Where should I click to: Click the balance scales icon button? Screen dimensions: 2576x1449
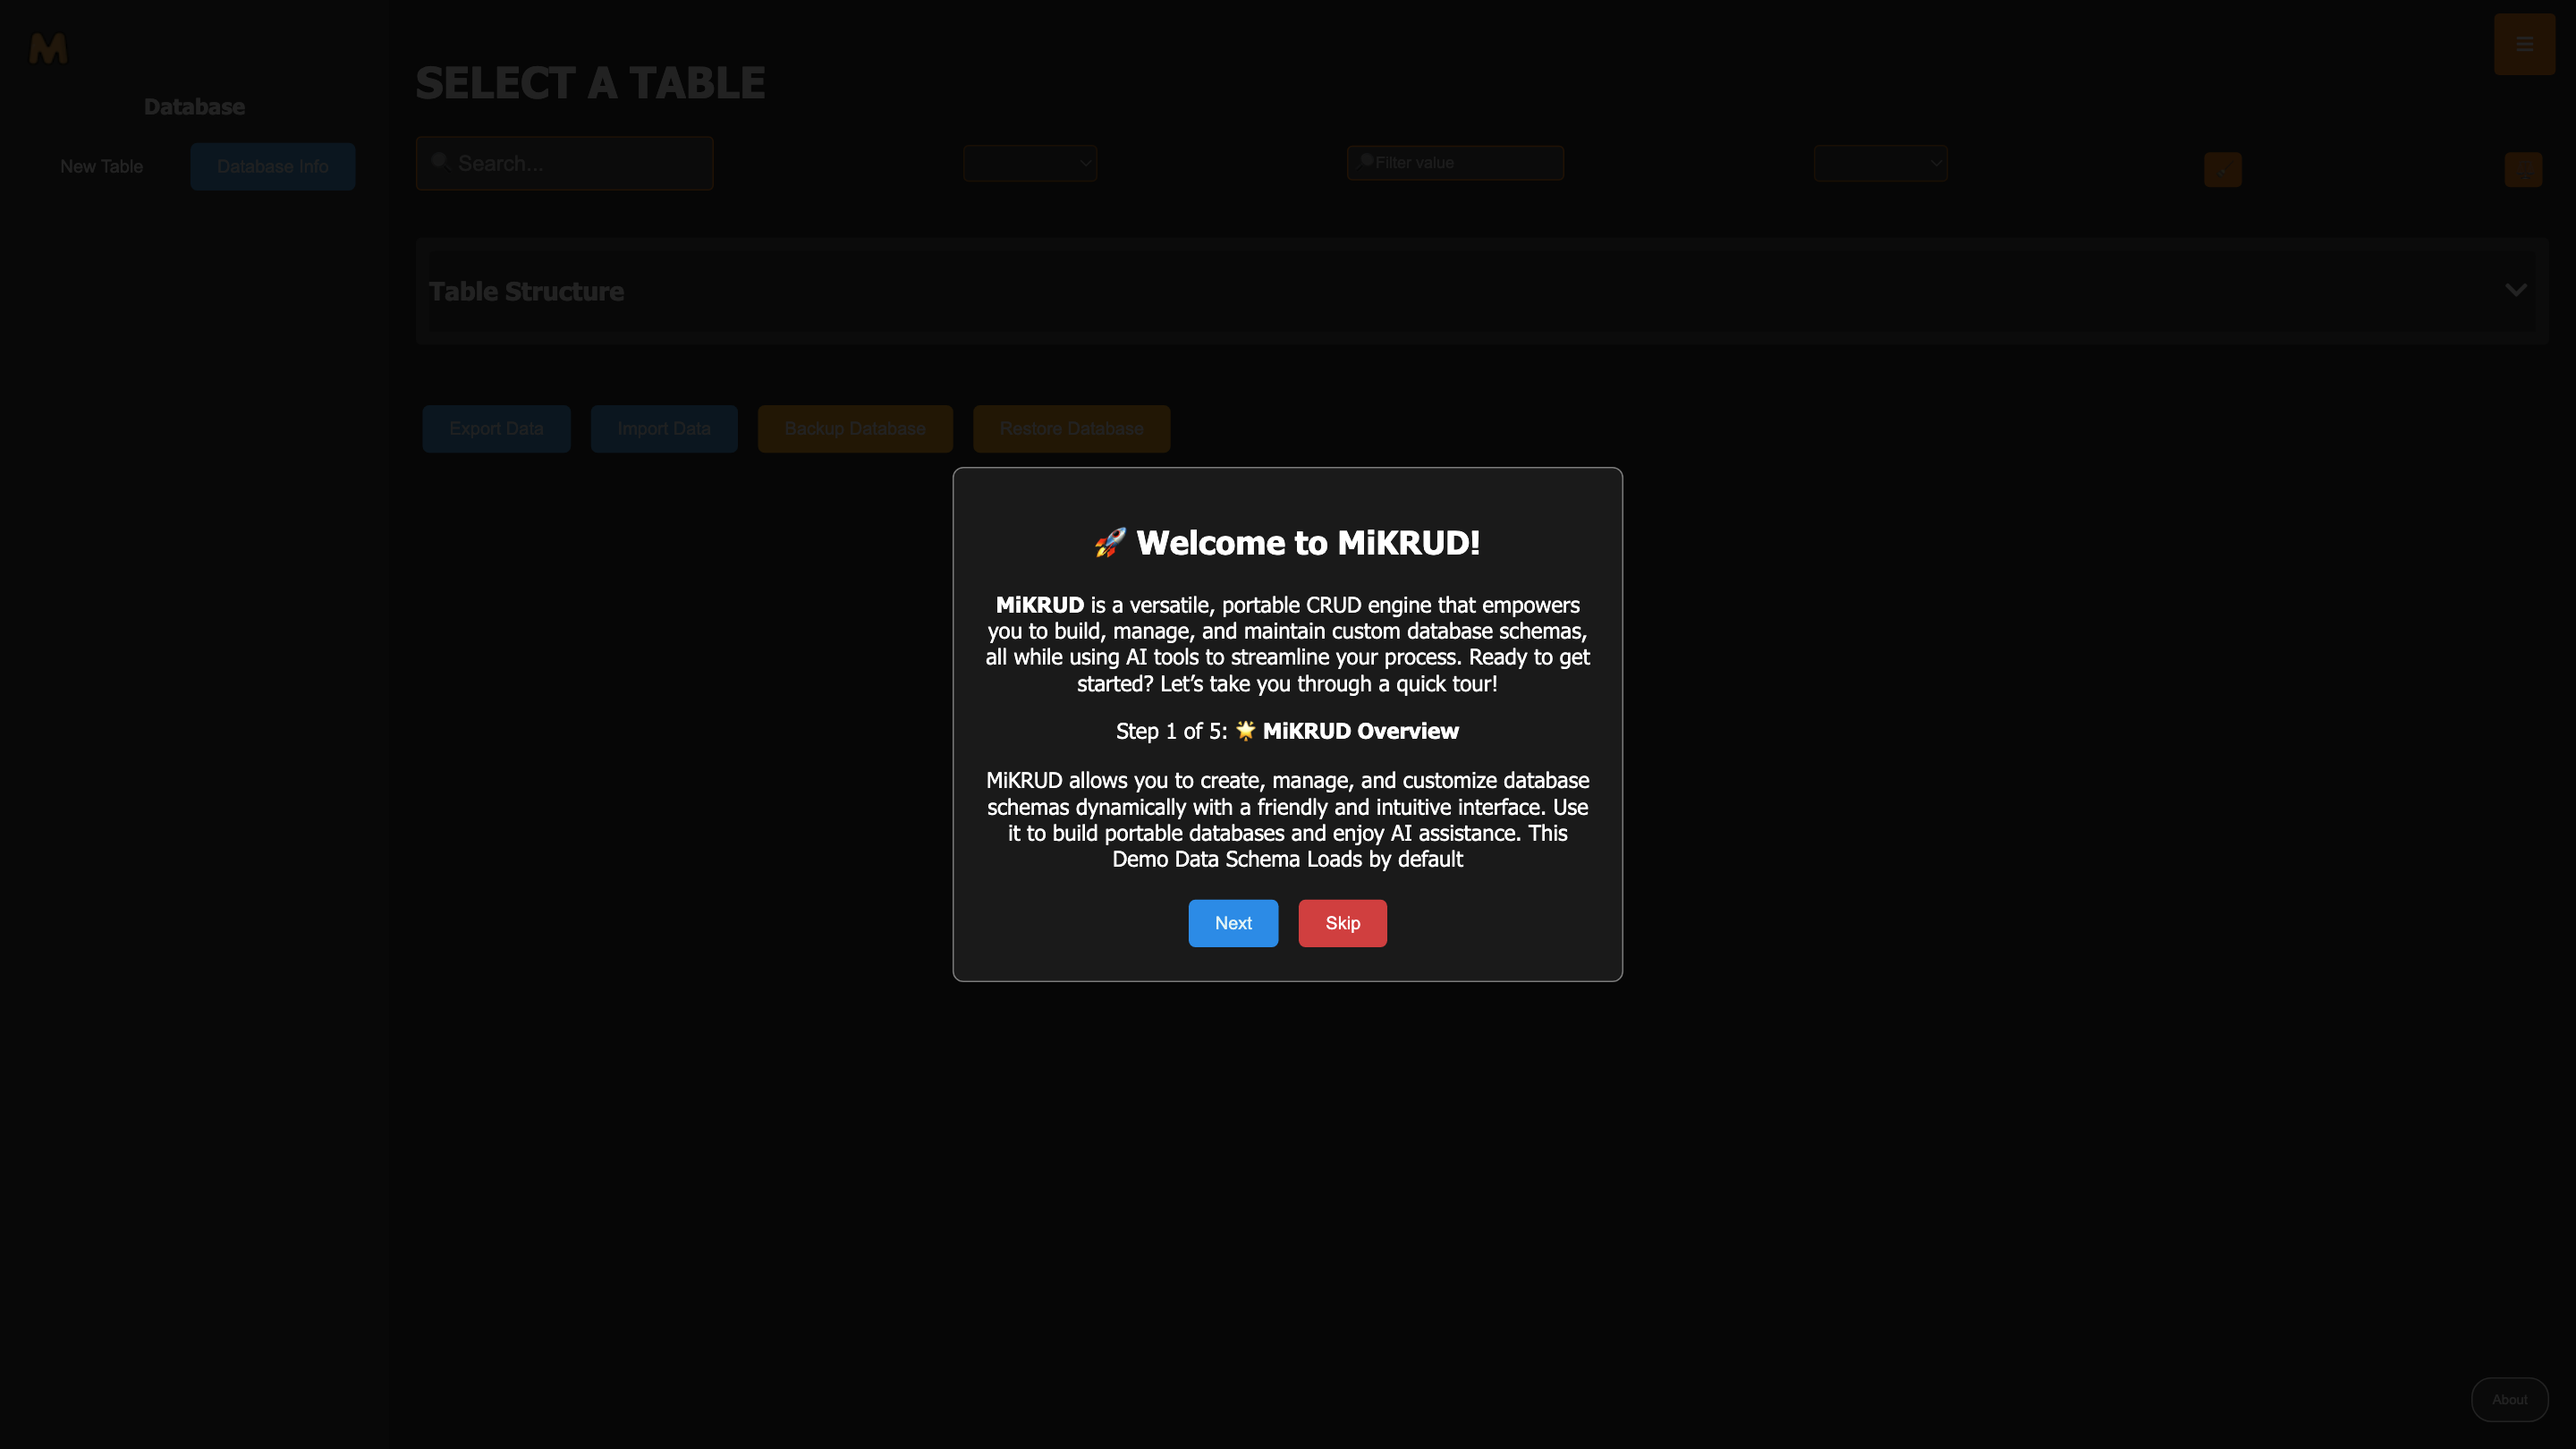(x=2522, y=170)
